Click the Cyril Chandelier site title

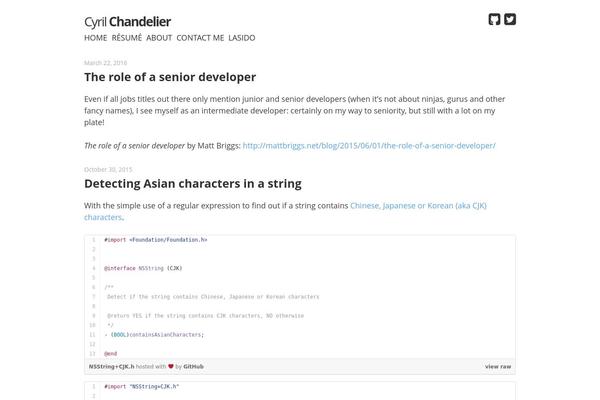(x=127, y=22)
